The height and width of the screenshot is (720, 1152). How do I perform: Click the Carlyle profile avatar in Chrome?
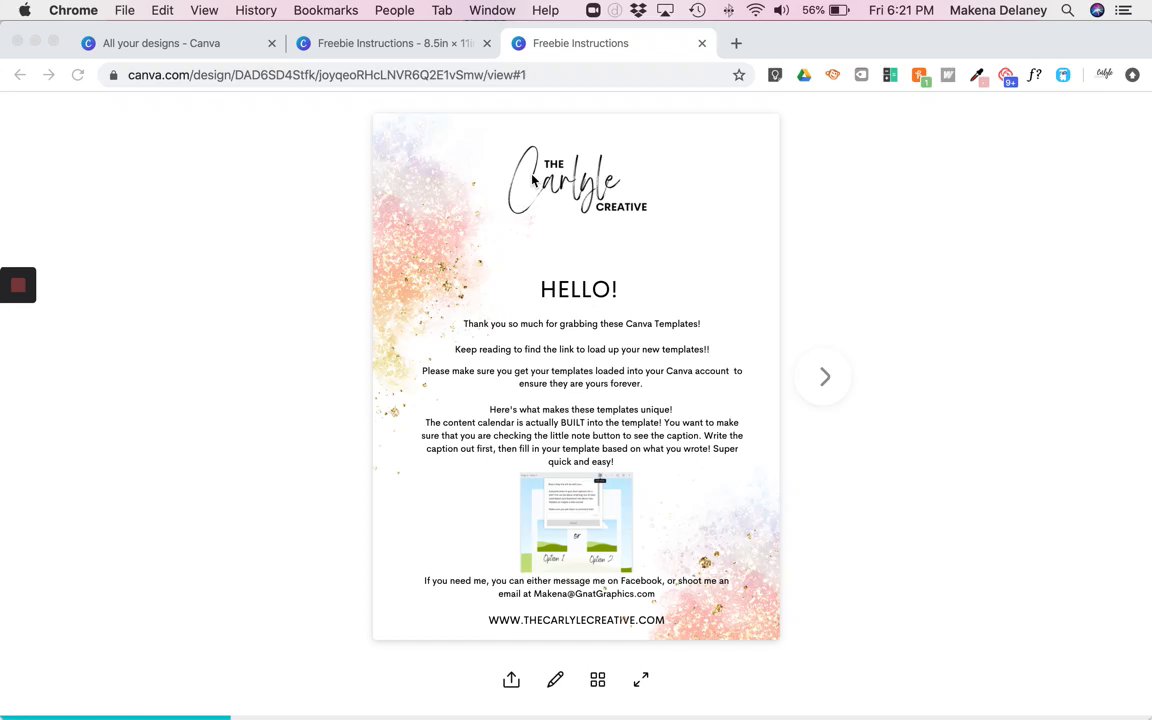(x=1104, y=74)
